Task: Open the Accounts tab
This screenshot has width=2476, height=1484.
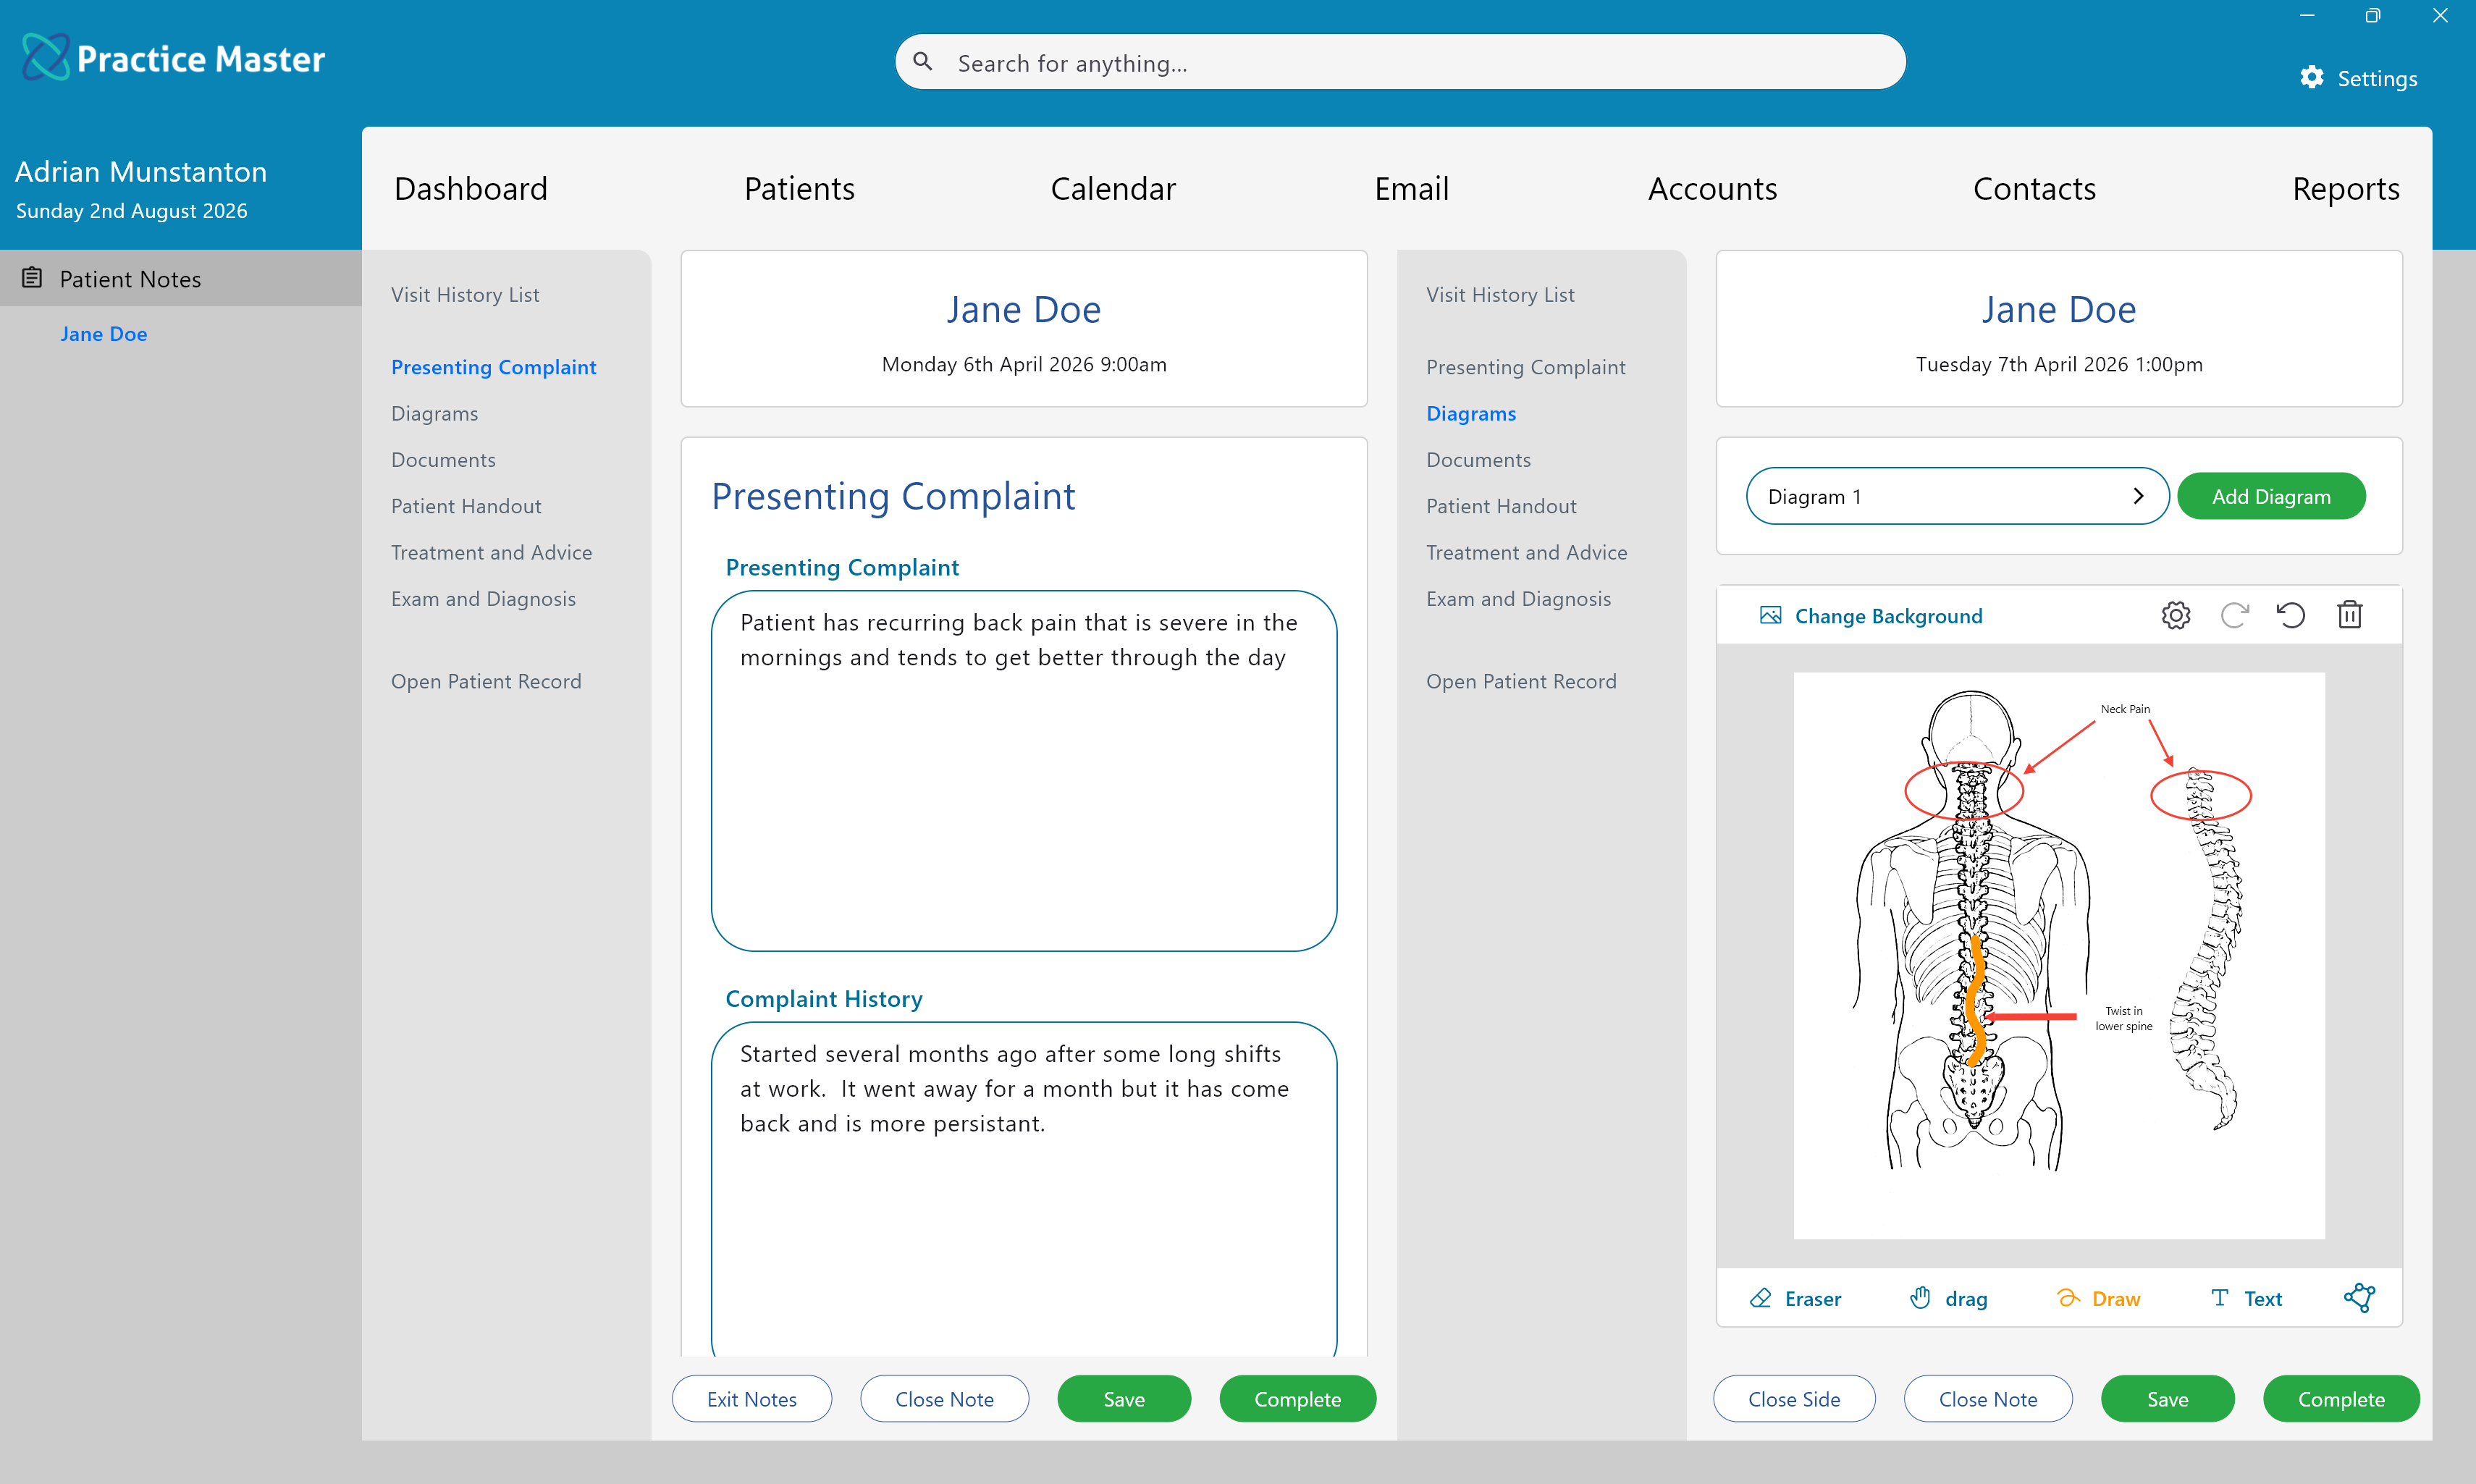Action: [1712, 188]
